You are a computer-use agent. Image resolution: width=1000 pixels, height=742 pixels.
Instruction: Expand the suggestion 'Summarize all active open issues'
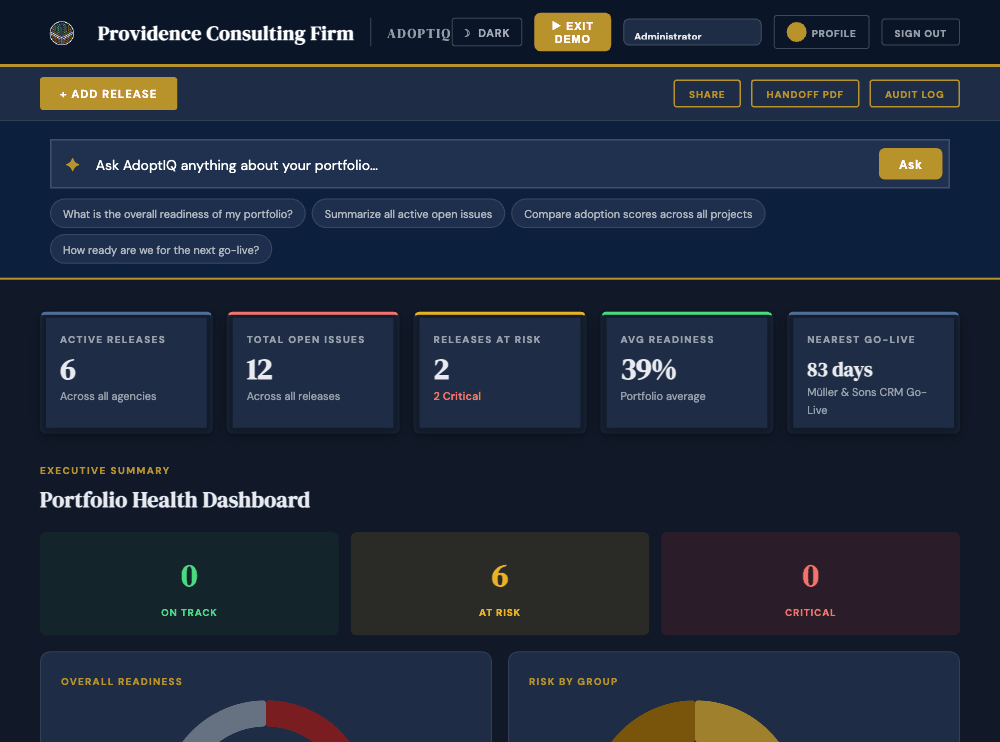coord(408,213)
